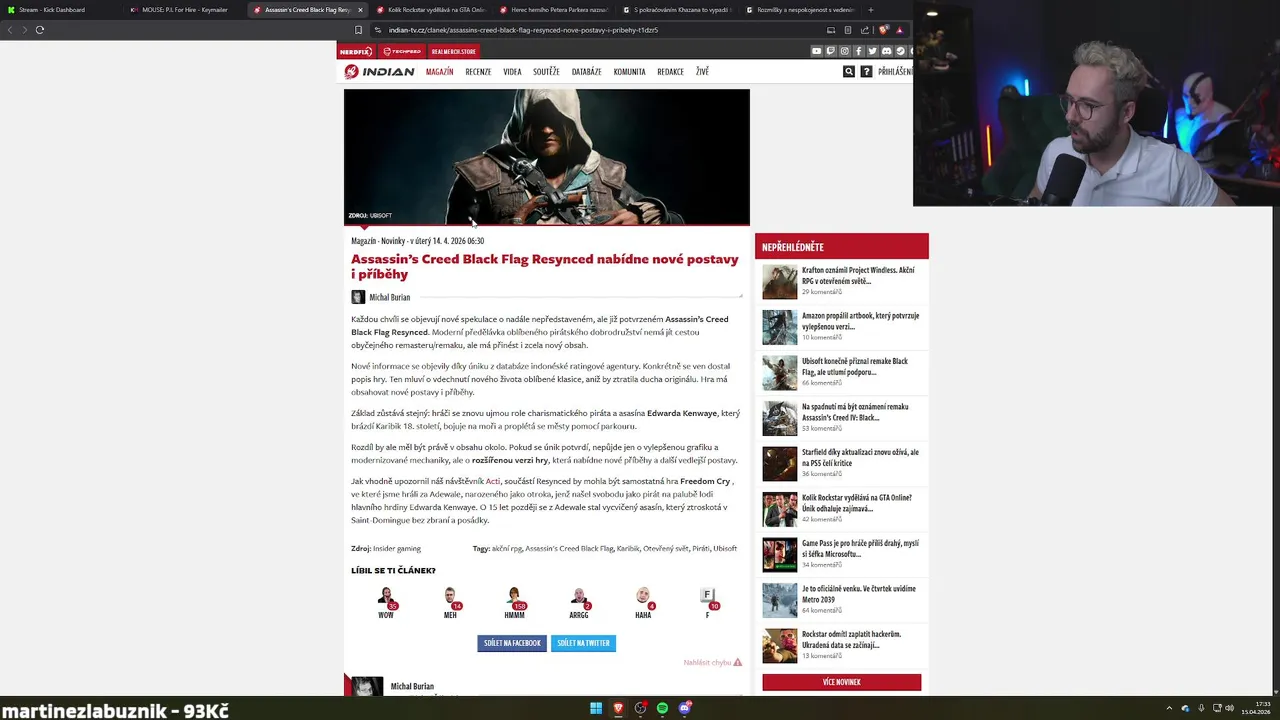
Task: Open the reader mode icon in the address bar
Action: (848, 30)
